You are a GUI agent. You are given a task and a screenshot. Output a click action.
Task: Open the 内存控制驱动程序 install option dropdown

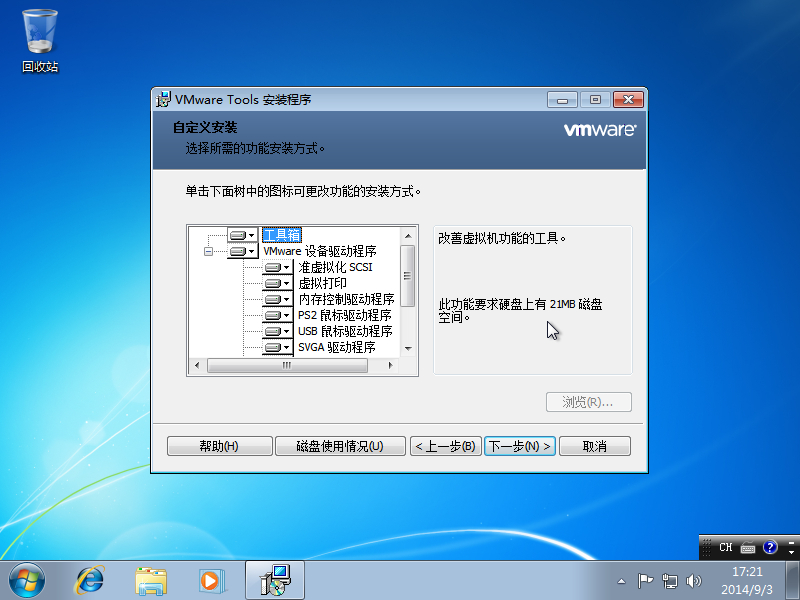[278, 299]
